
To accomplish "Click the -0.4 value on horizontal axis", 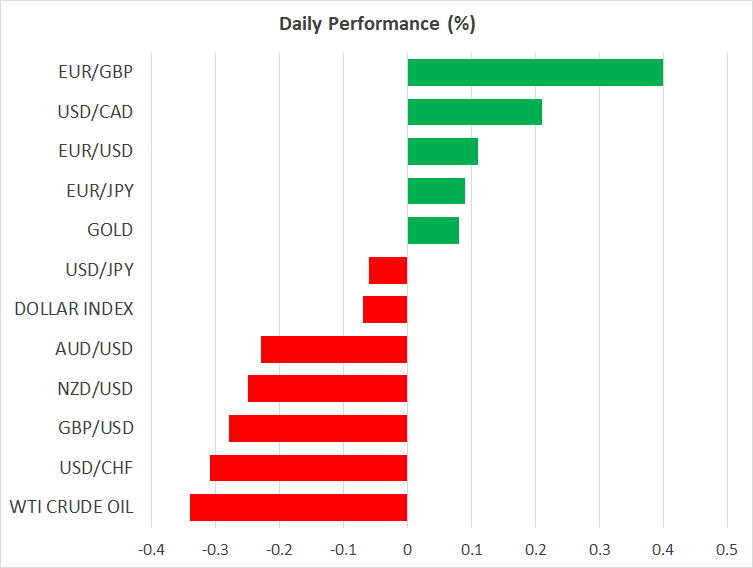I will click(x=151, y=550).
